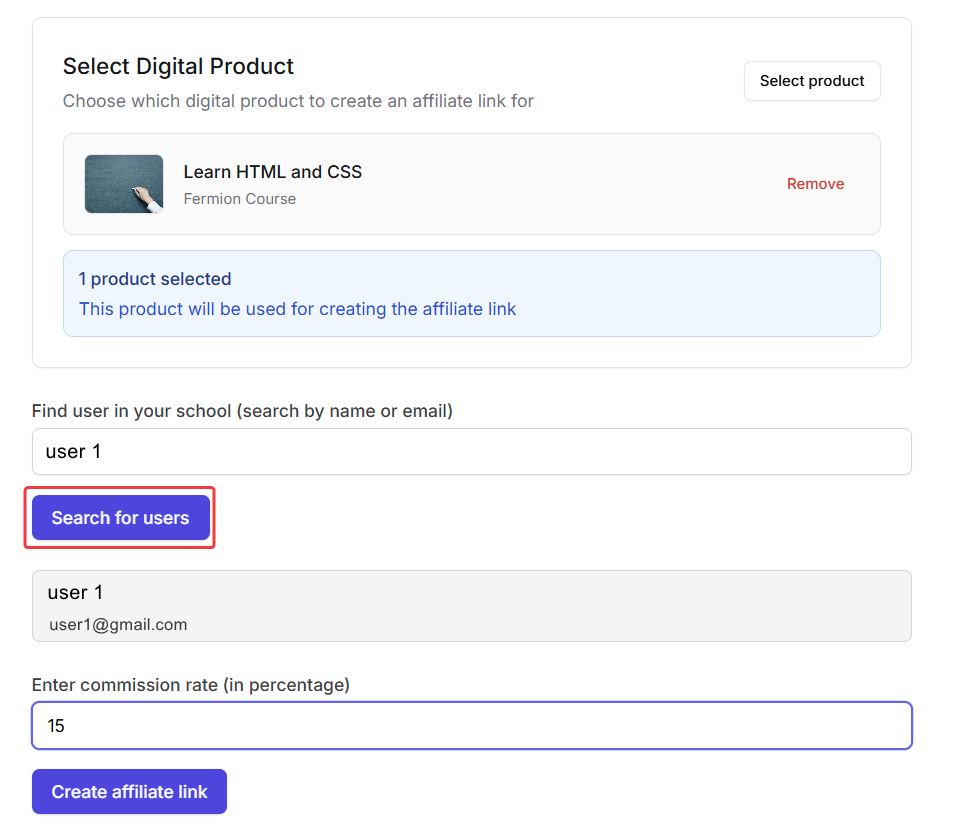Focus the commission rate input field

[471, 725]
